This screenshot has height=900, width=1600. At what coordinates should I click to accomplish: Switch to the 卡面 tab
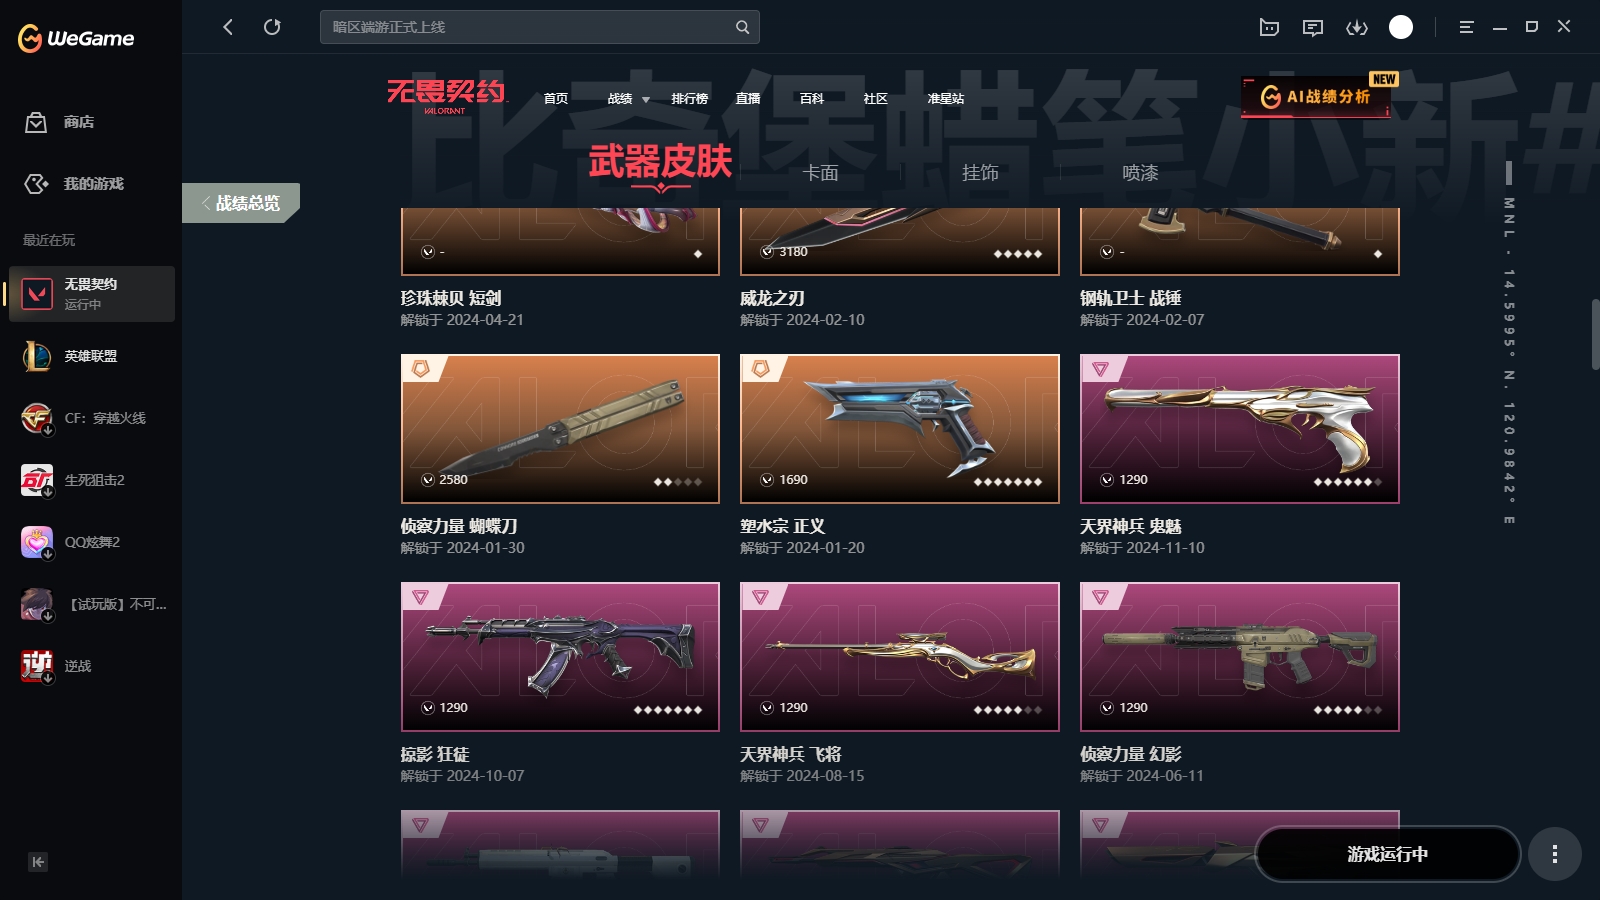click(820, 173)
